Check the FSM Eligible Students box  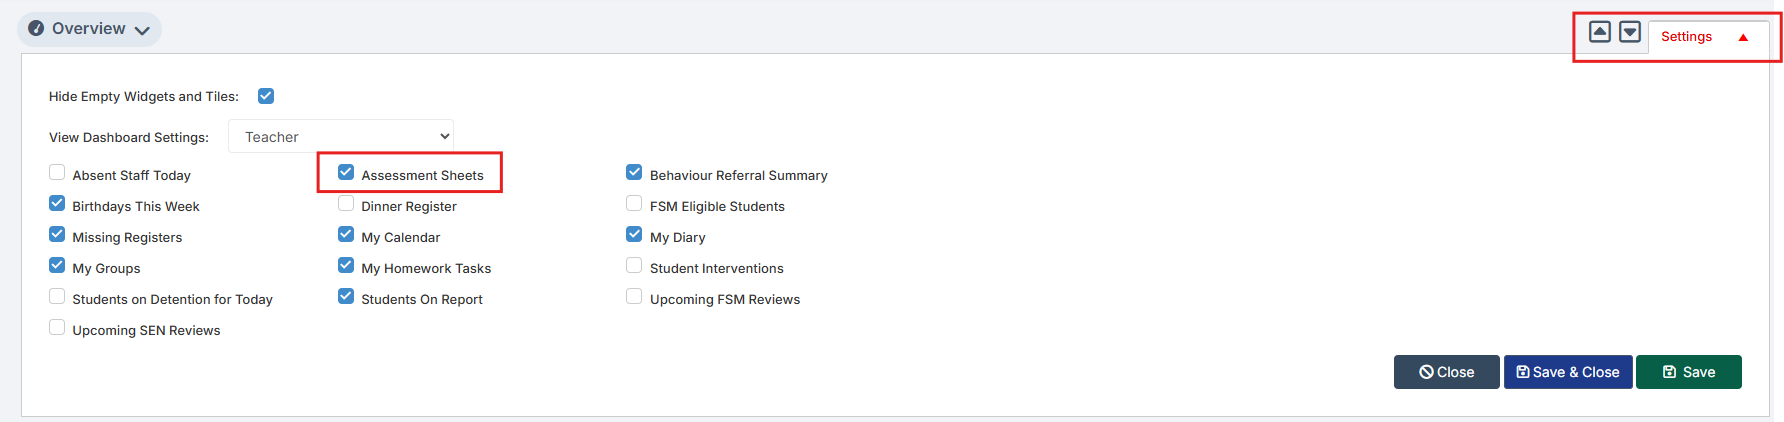coord(634,204)
